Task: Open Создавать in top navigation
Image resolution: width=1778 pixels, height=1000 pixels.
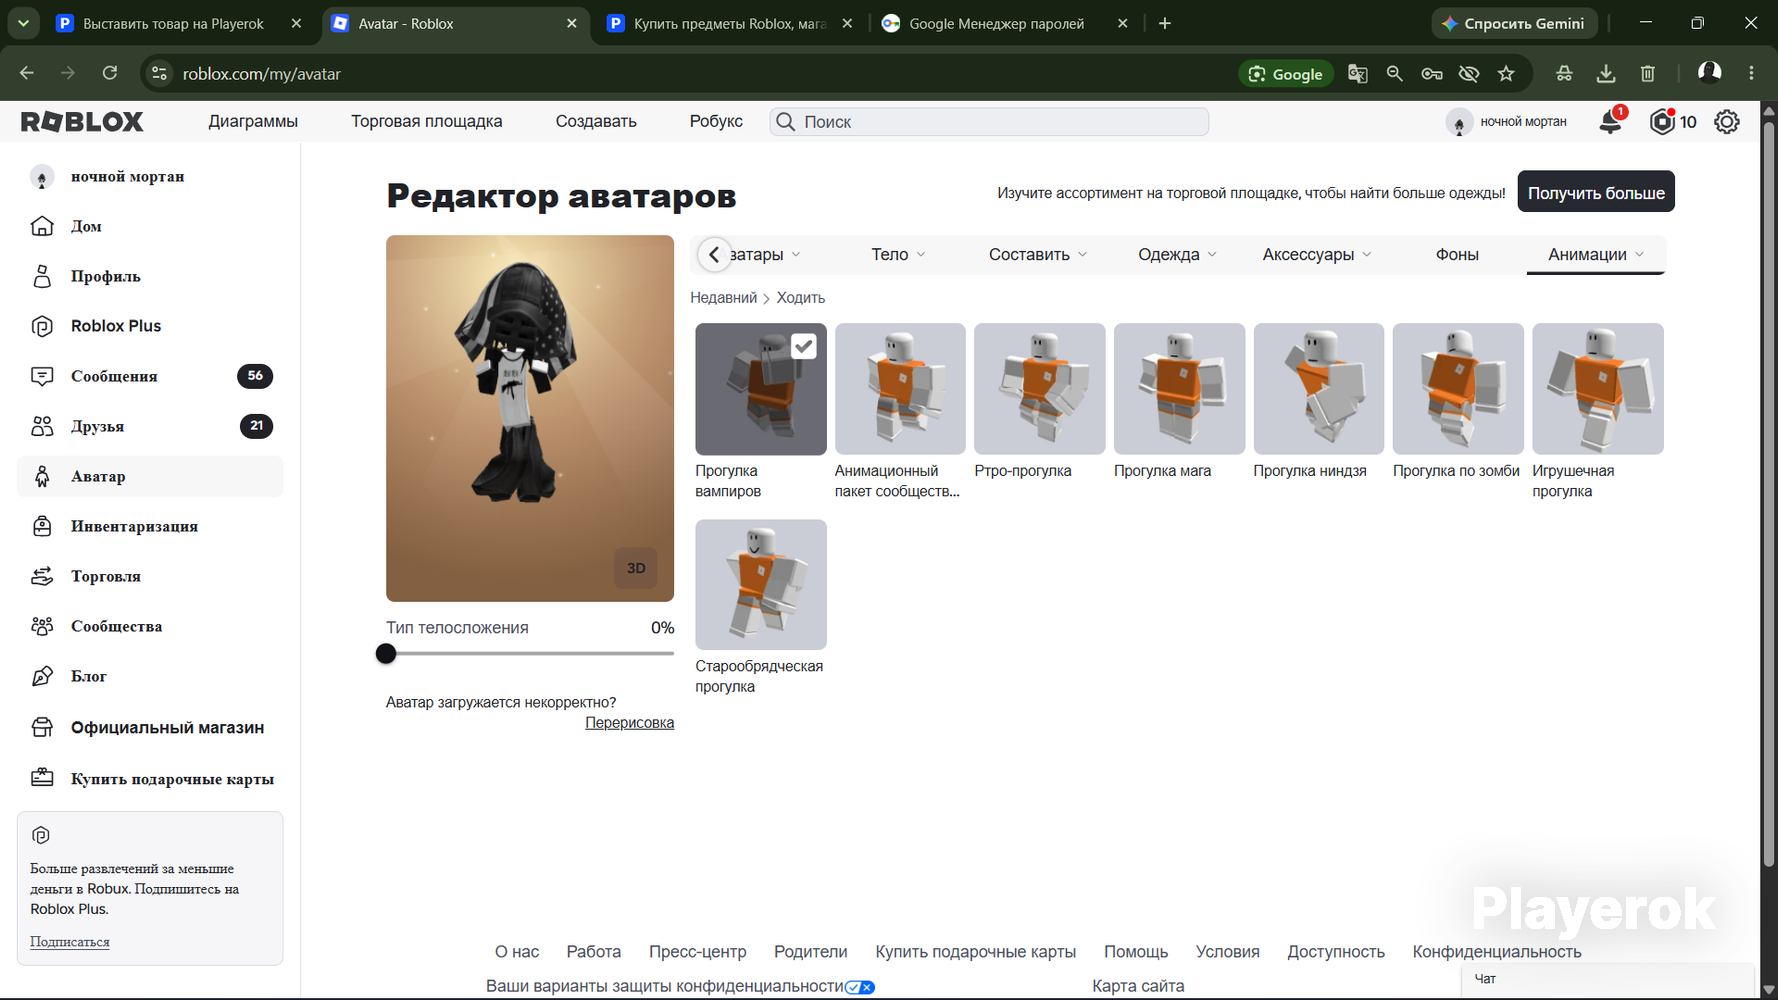Action: point(596,121)
